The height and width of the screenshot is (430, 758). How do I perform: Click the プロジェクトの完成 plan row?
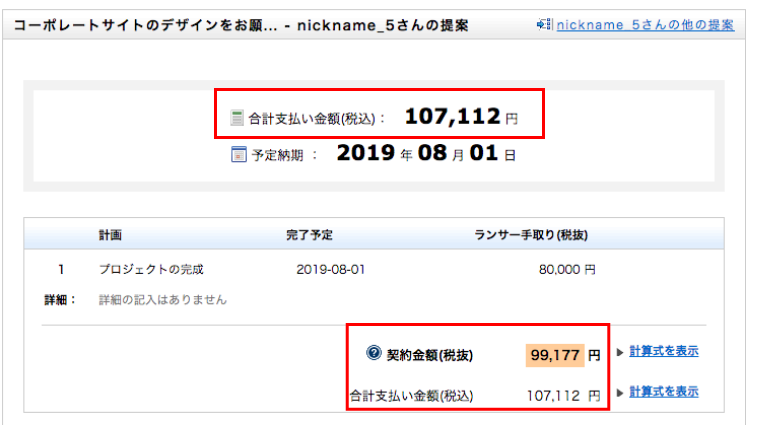coord(151,269)
